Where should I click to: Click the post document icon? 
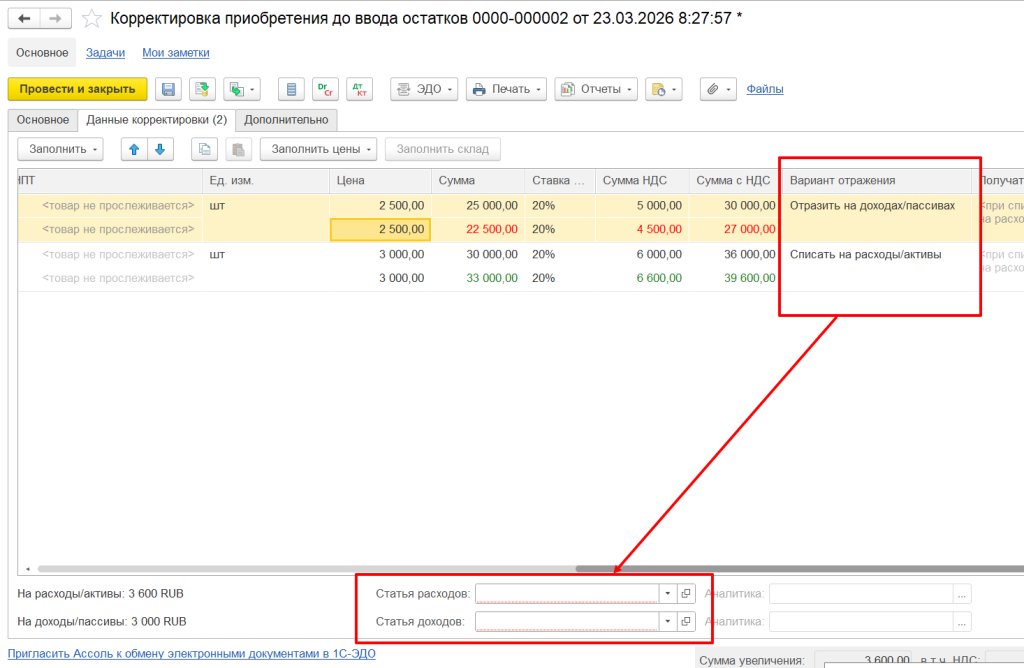[203, 89]
